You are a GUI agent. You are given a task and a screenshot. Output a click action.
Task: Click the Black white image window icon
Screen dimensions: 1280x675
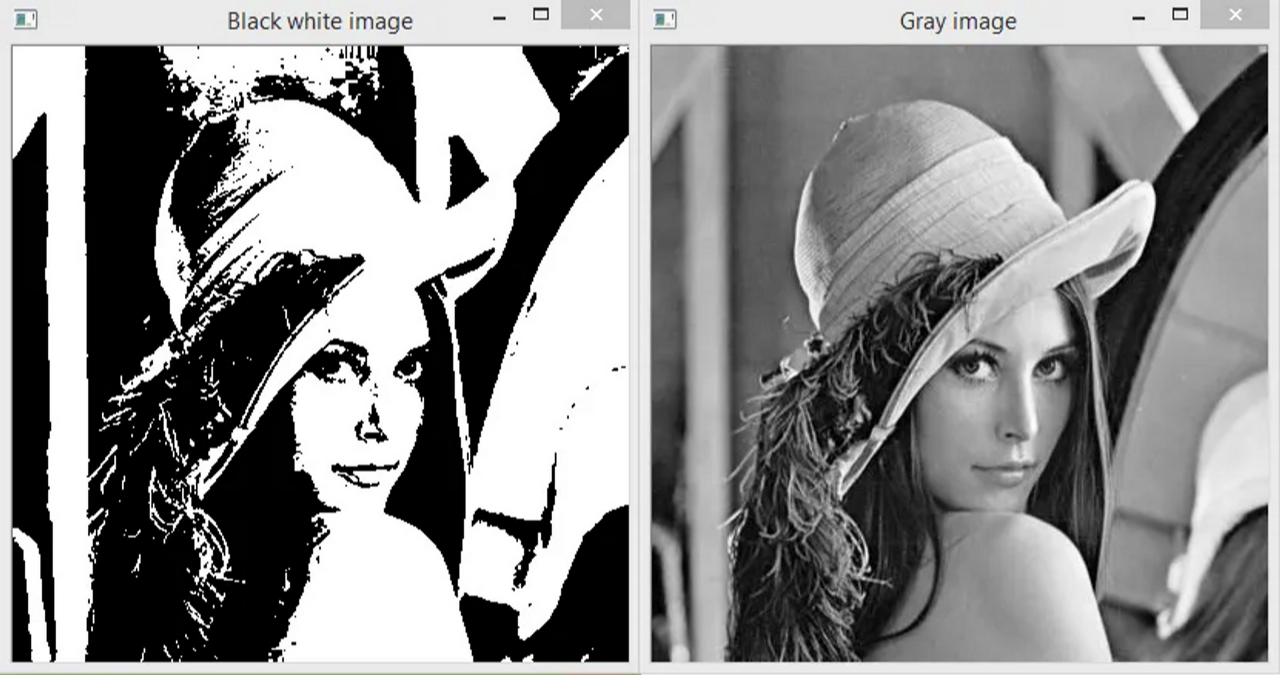[26, 19]
